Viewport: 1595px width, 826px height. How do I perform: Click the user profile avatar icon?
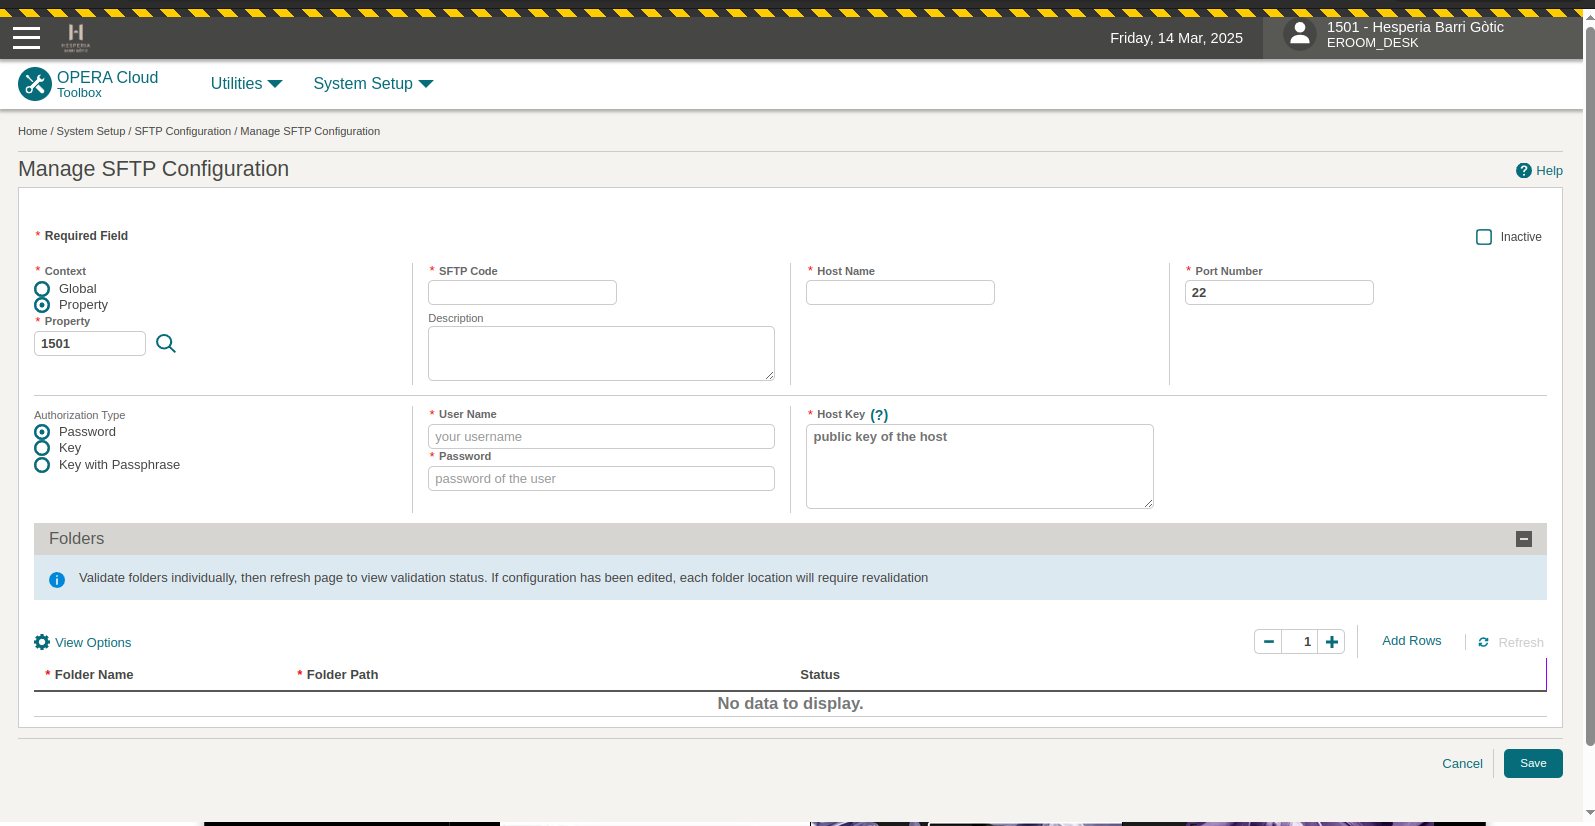(x=1299, y=35)
